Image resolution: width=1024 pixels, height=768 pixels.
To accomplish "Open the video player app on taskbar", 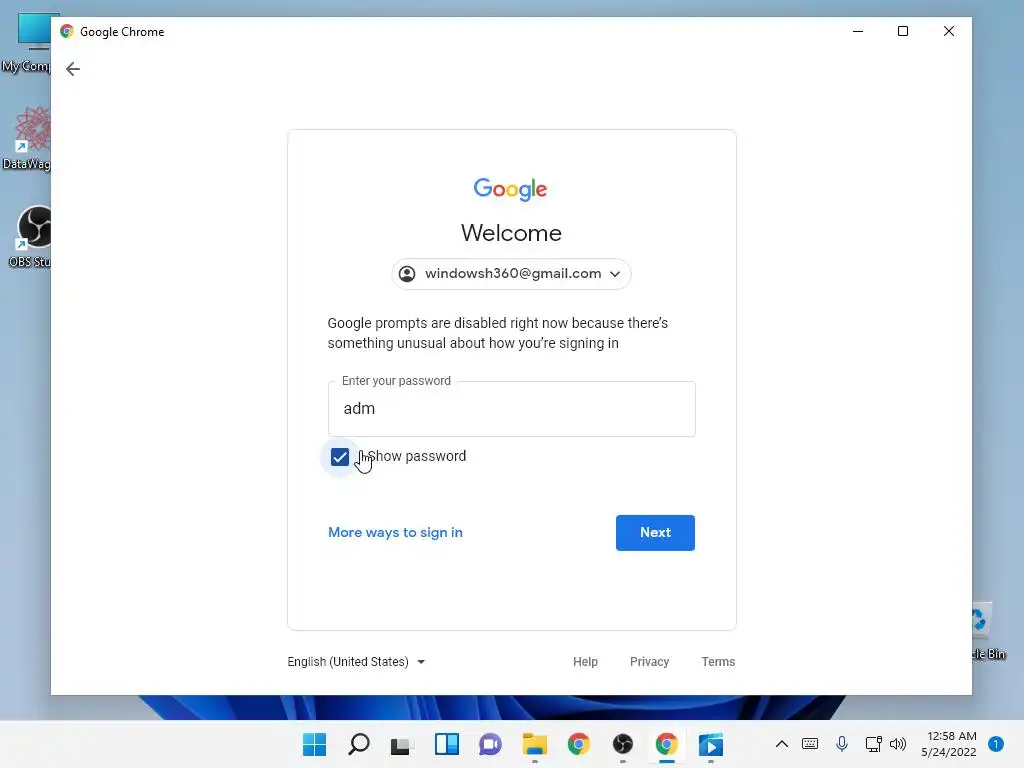I will [711, 744].
